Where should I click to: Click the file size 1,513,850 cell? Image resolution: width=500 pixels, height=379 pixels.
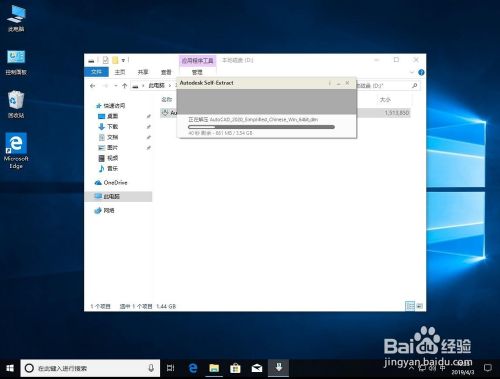pos(396,113)
